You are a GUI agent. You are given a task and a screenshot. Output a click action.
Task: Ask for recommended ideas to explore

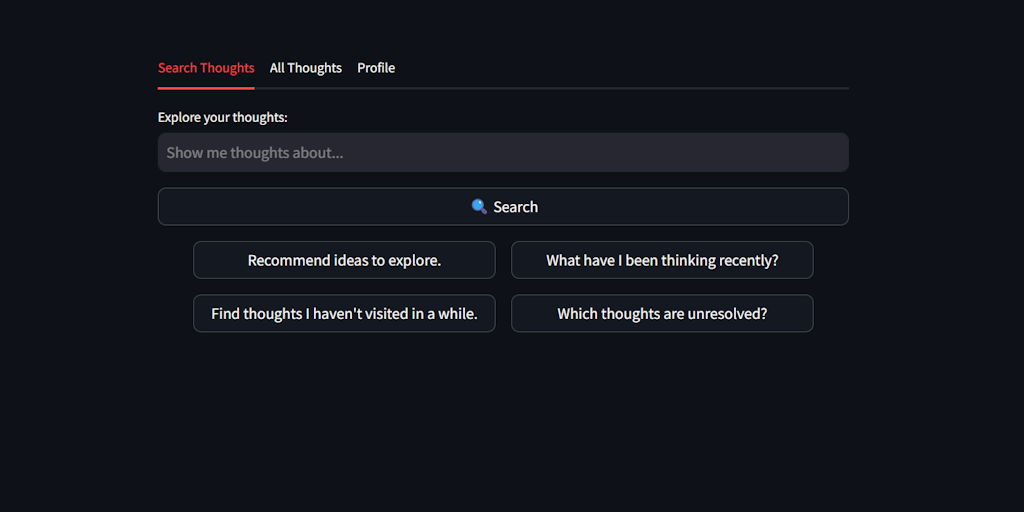click(344, 260)
